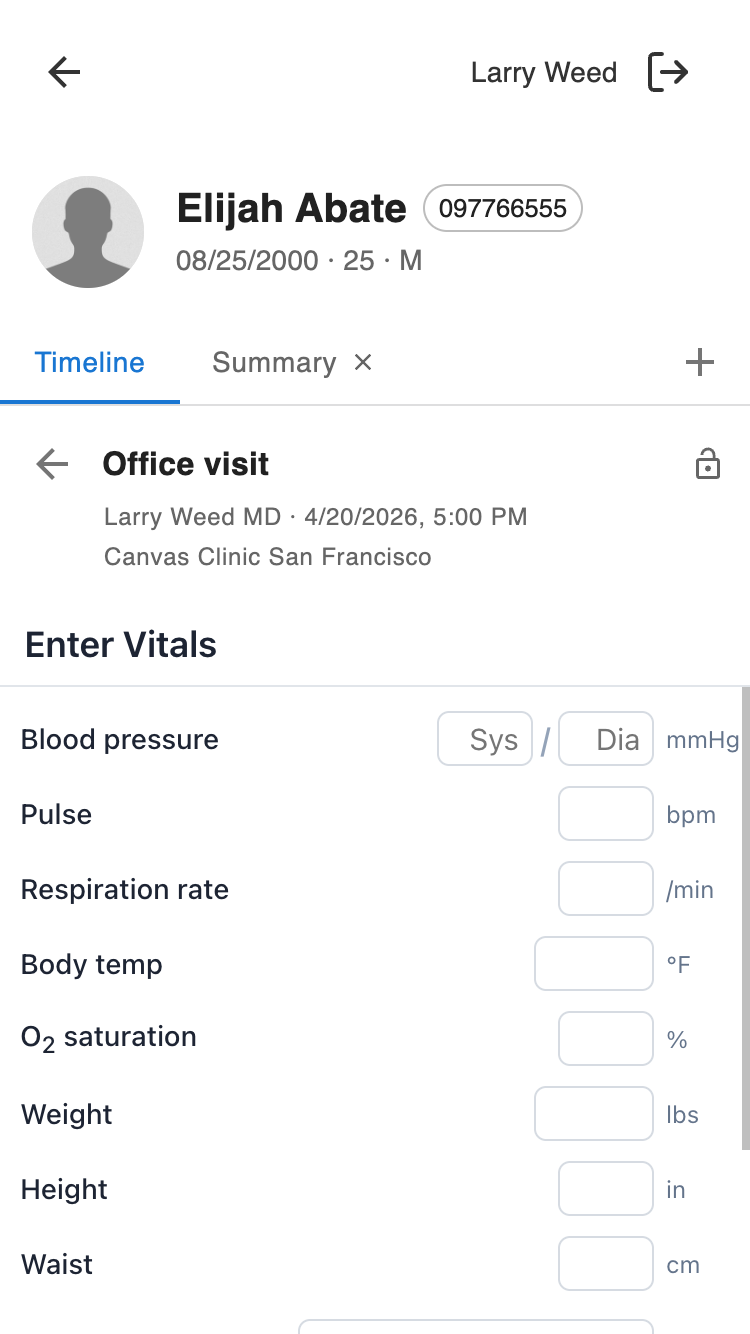Click patient ID badge 097766555

503,208
